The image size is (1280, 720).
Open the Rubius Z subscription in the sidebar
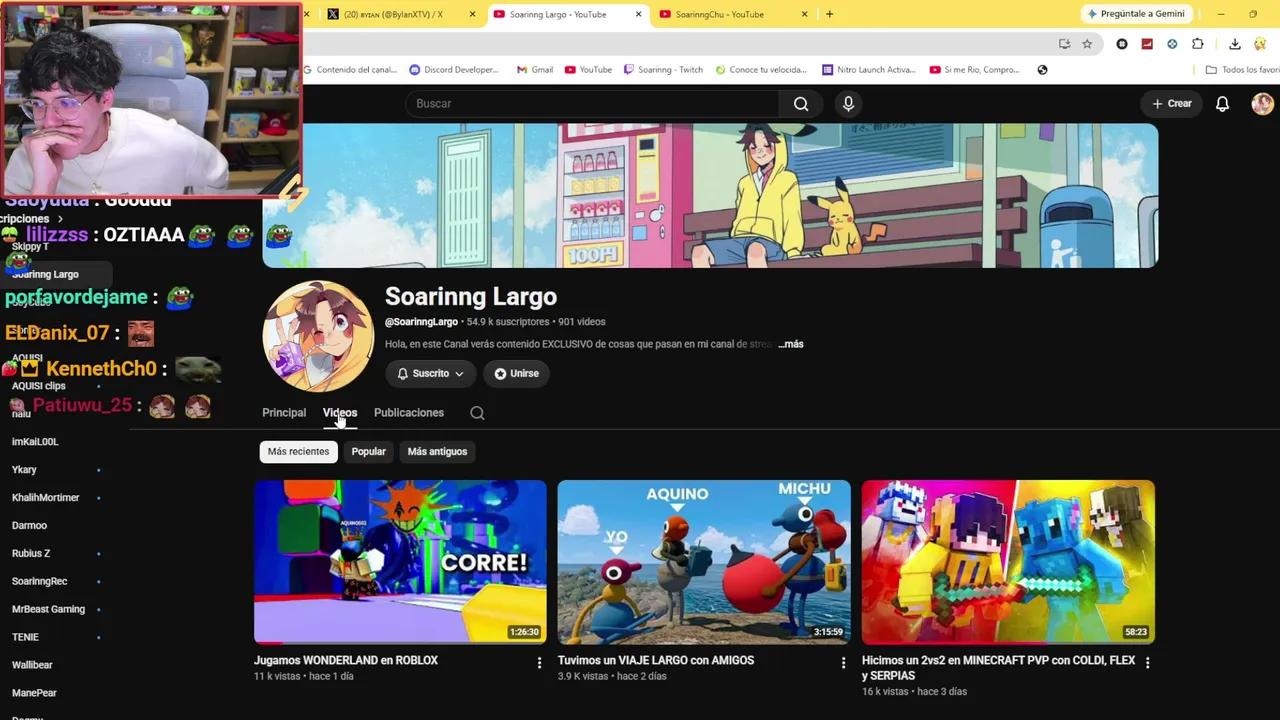coord(31,553)
